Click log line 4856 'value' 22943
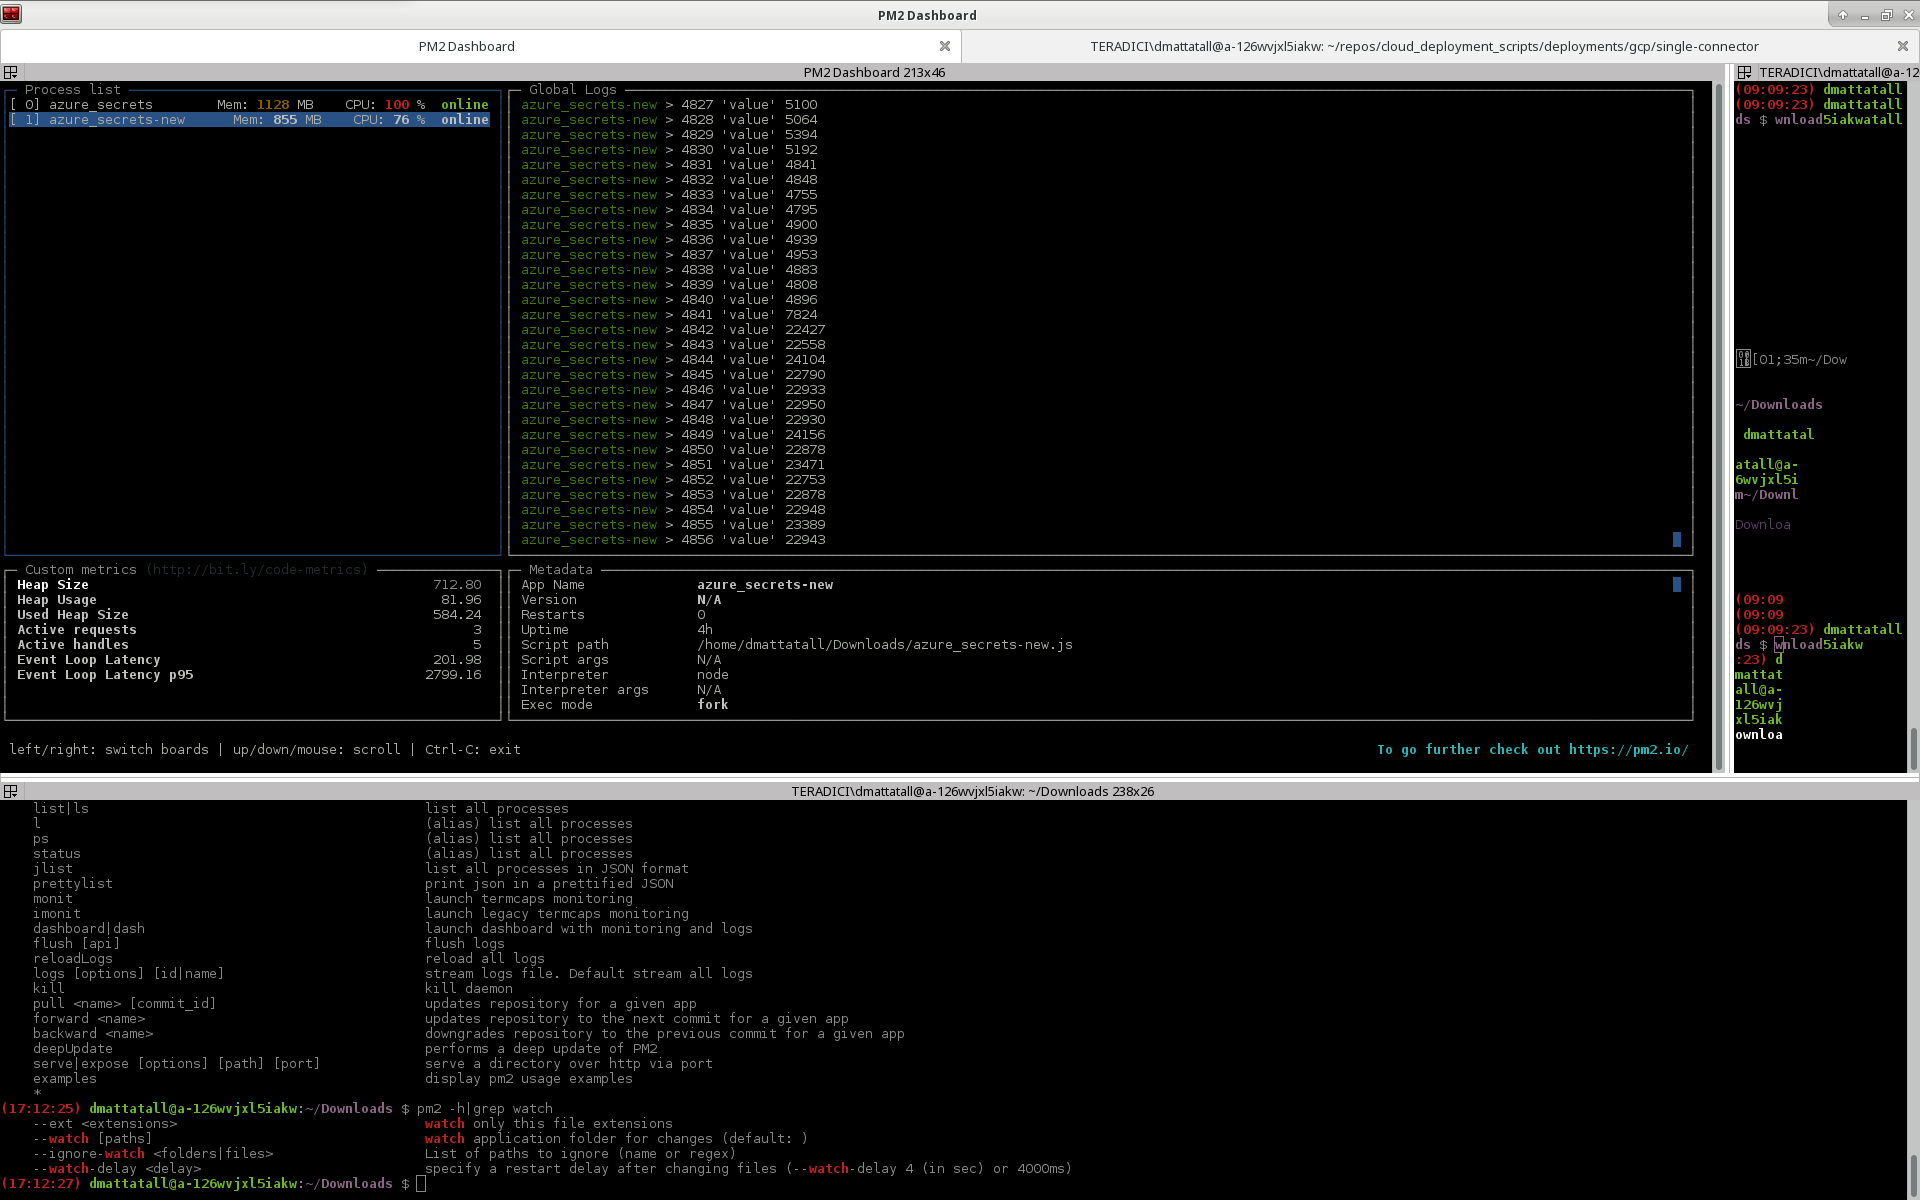1920x1200 pixels. [673, 539]
